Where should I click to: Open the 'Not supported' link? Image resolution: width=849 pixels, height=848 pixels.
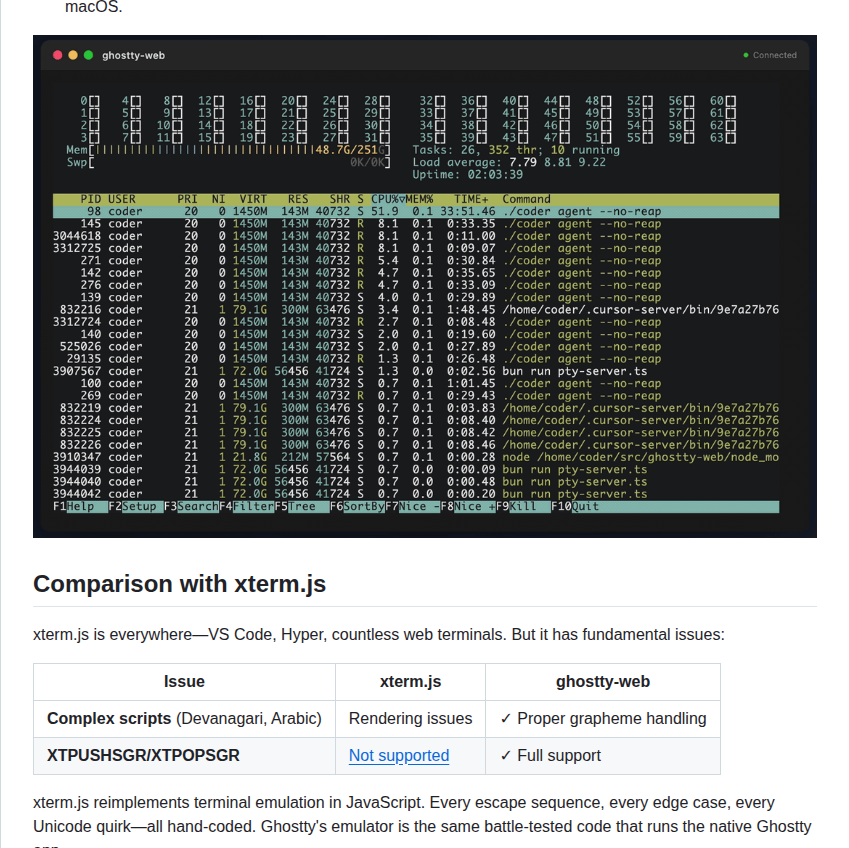399,756
